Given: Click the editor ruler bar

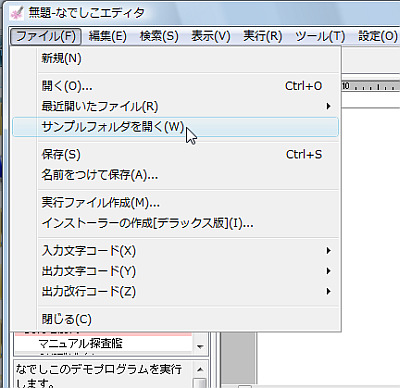Looking at the screenshot, I should coord(371,86).
